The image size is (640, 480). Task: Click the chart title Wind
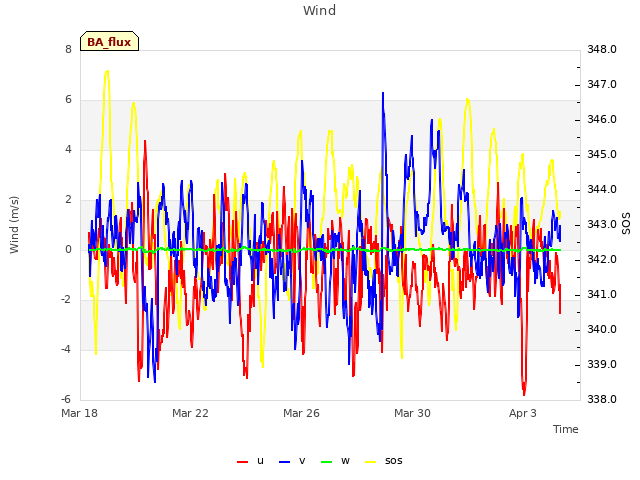(x=320, y=10)
